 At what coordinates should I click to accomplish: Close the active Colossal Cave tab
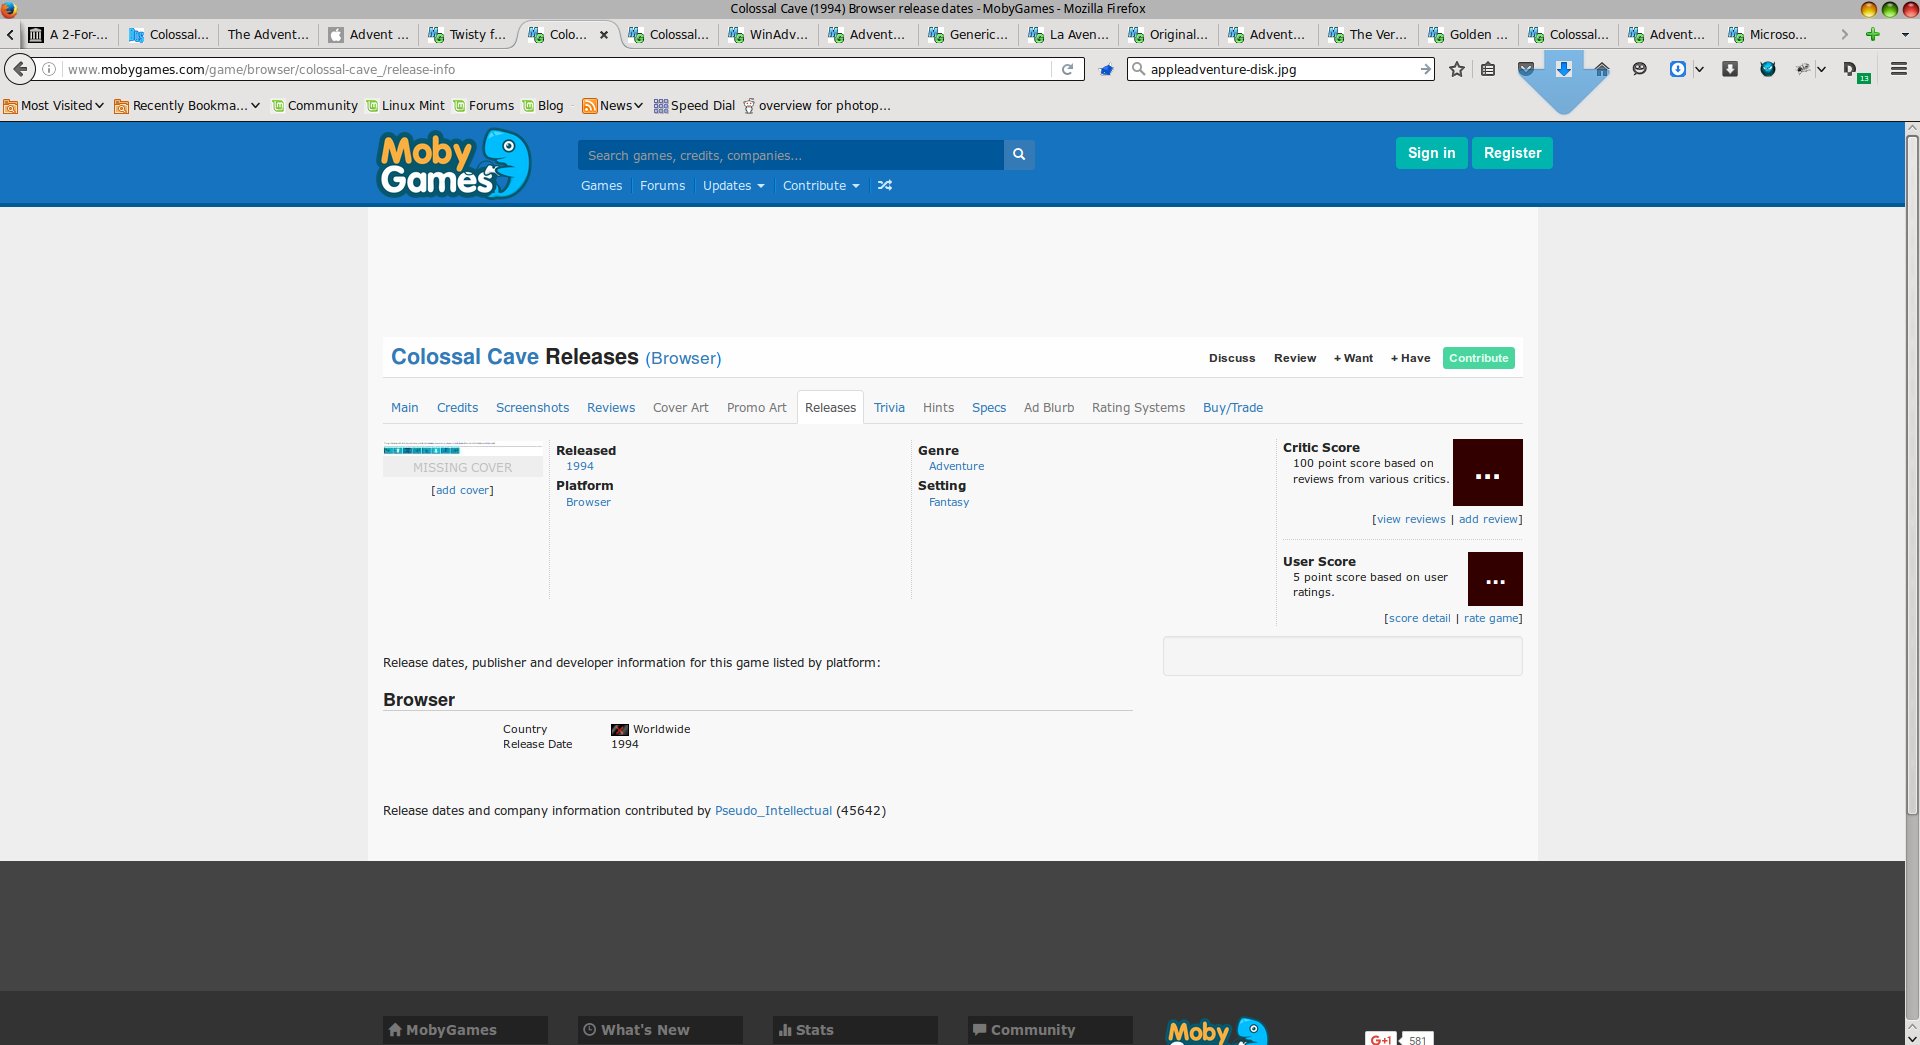(604, 34)
